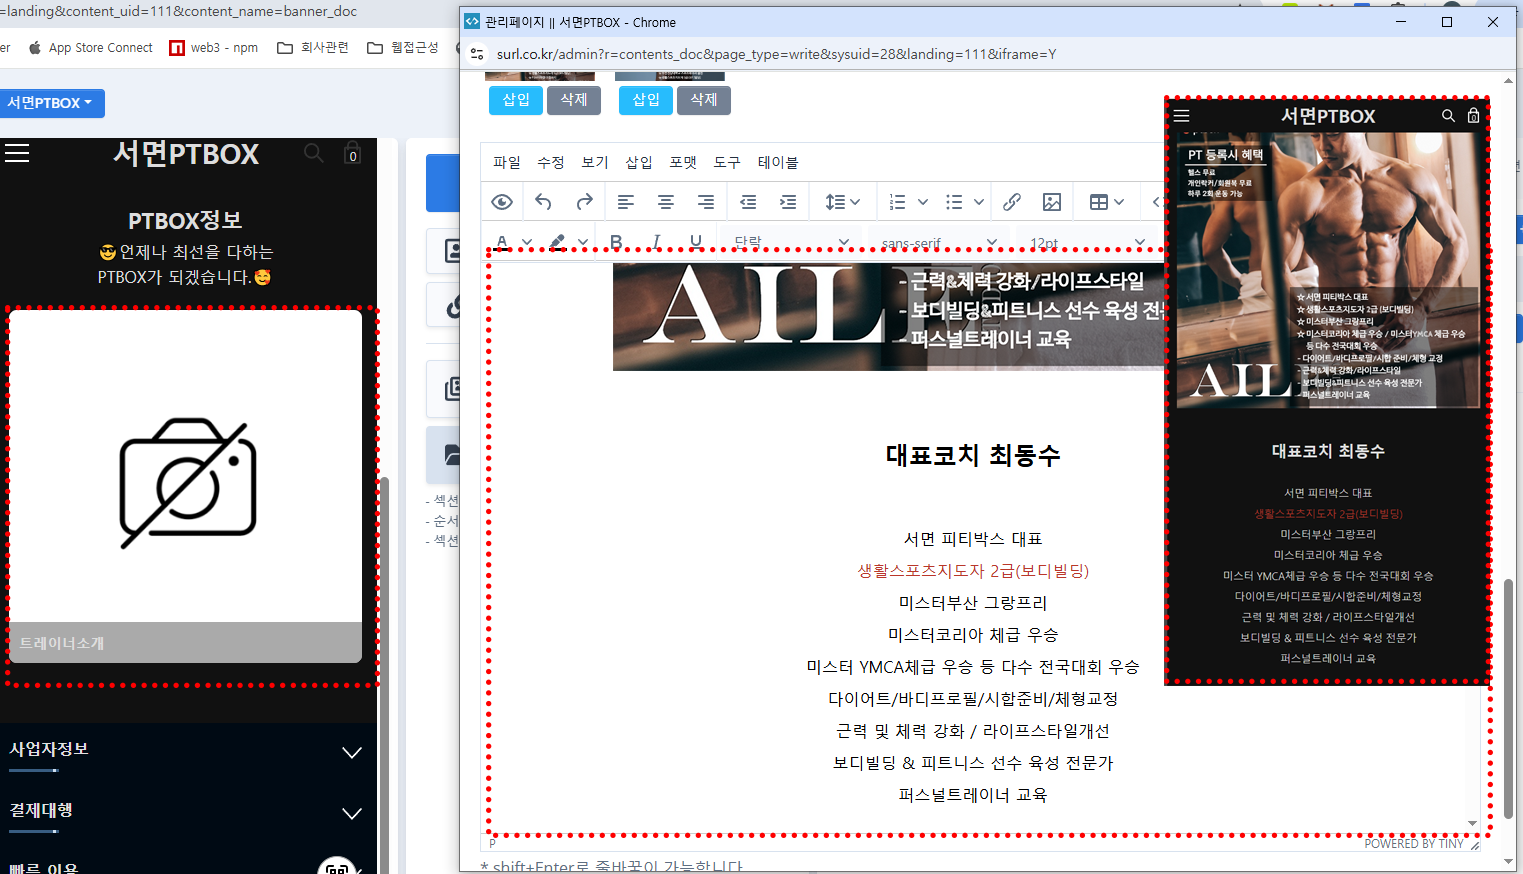Open the 웹접근성 bookmarks folder
Image resolution: width=1523 pixels, height=874 pixels.
pyautogui.click(x=403, y=47)
